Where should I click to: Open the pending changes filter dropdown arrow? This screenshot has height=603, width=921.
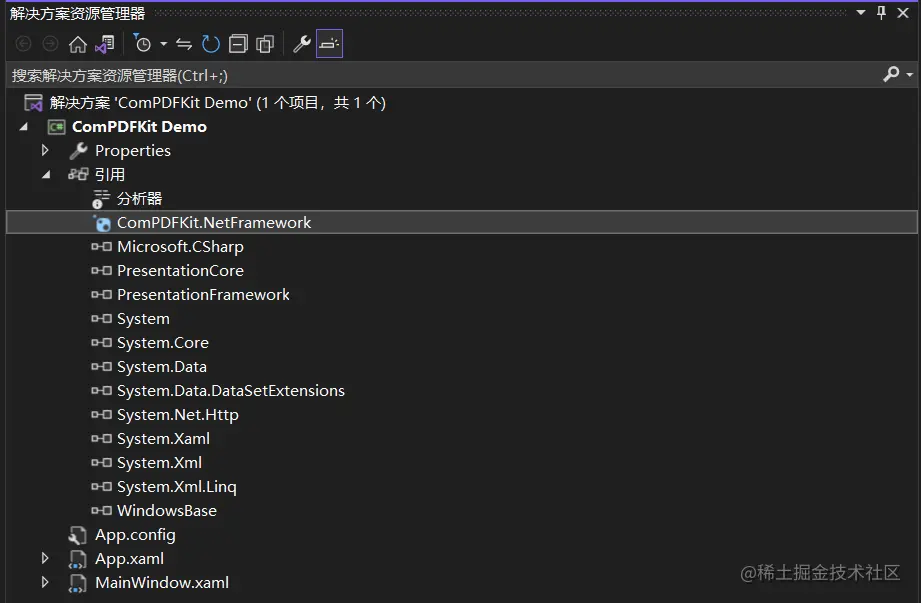pyautogui.click(x=163, y=44)
